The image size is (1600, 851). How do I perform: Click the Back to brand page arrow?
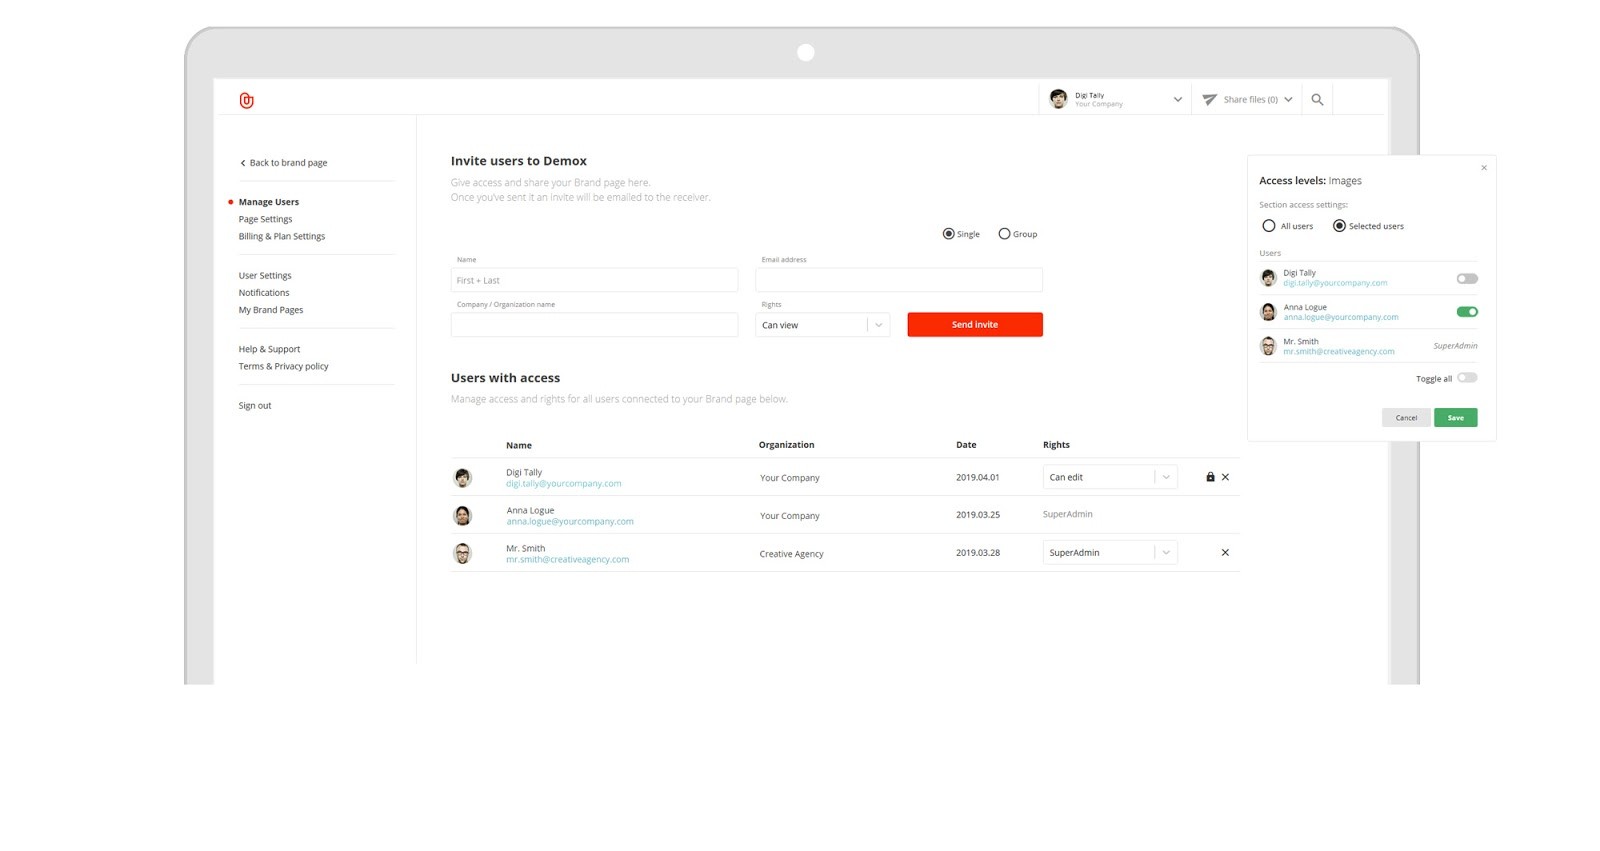click(x=243, y=163)
